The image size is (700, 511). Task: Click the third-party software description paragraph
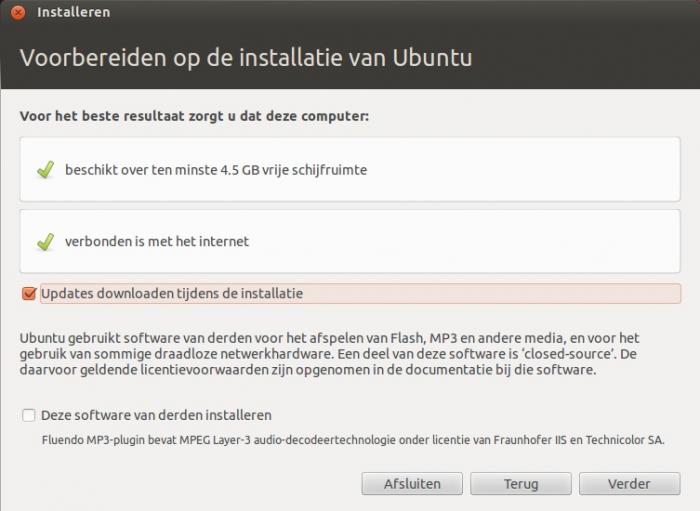(x=329, y=354)
